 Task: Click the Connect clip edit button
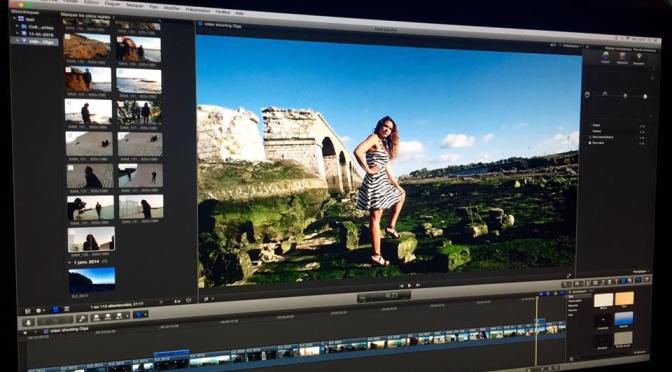[96, 318]
